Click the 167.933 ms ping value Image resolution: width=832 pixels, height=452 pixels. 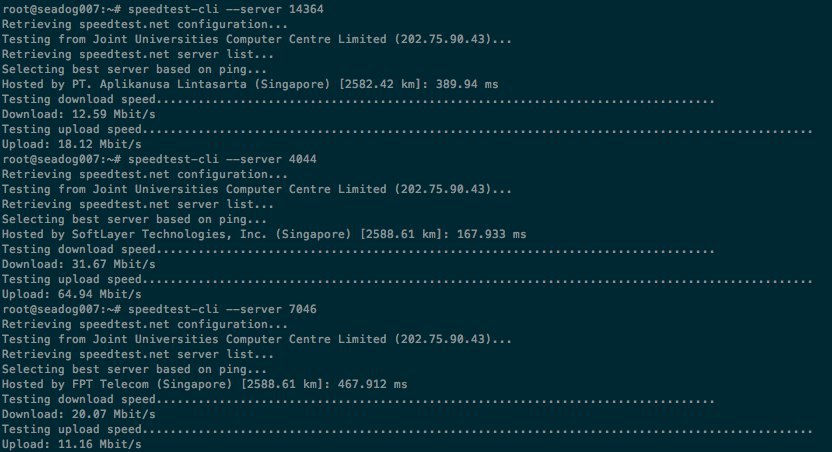tap(491, 234)
